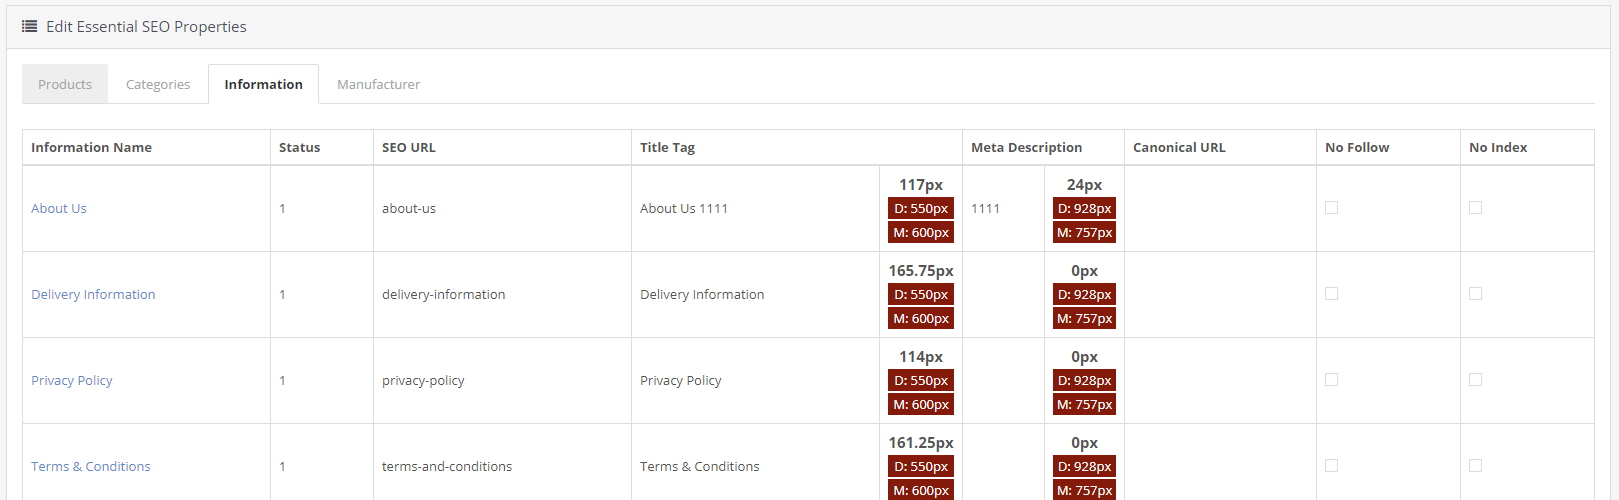
Task: Toggle No Follow for Terms & Conditions
Action: coord(1331,465)
